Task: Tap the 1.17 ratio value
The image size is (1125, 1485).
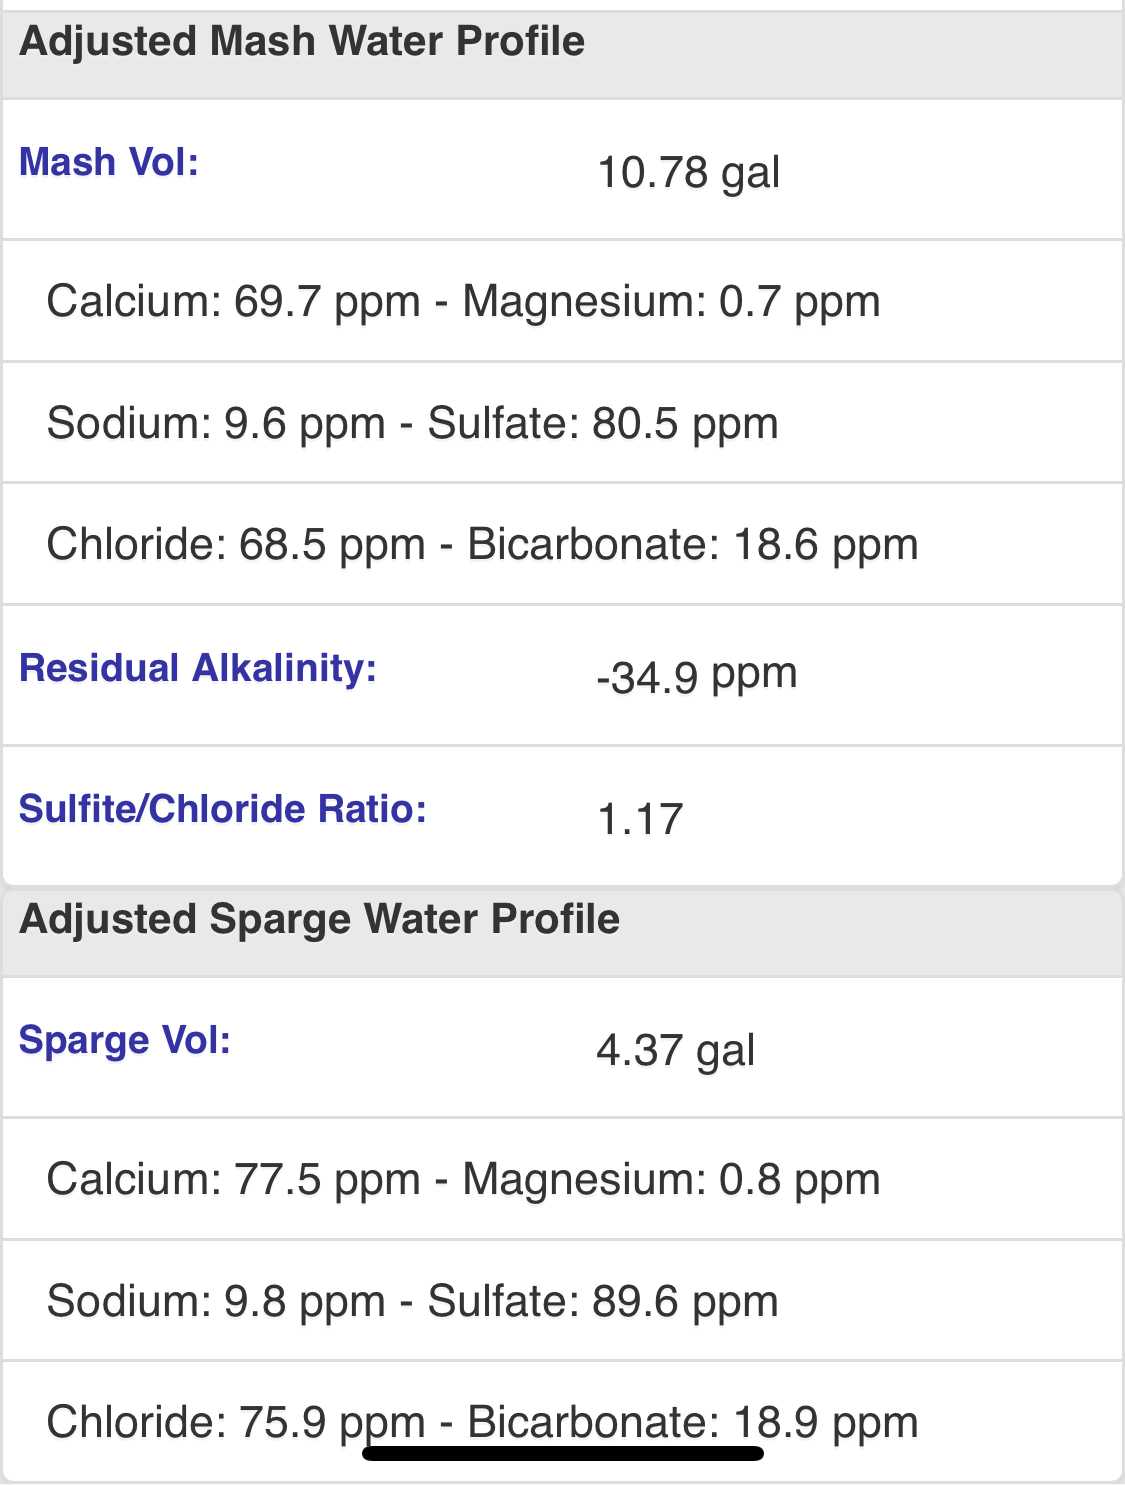Action: [640, 819]
